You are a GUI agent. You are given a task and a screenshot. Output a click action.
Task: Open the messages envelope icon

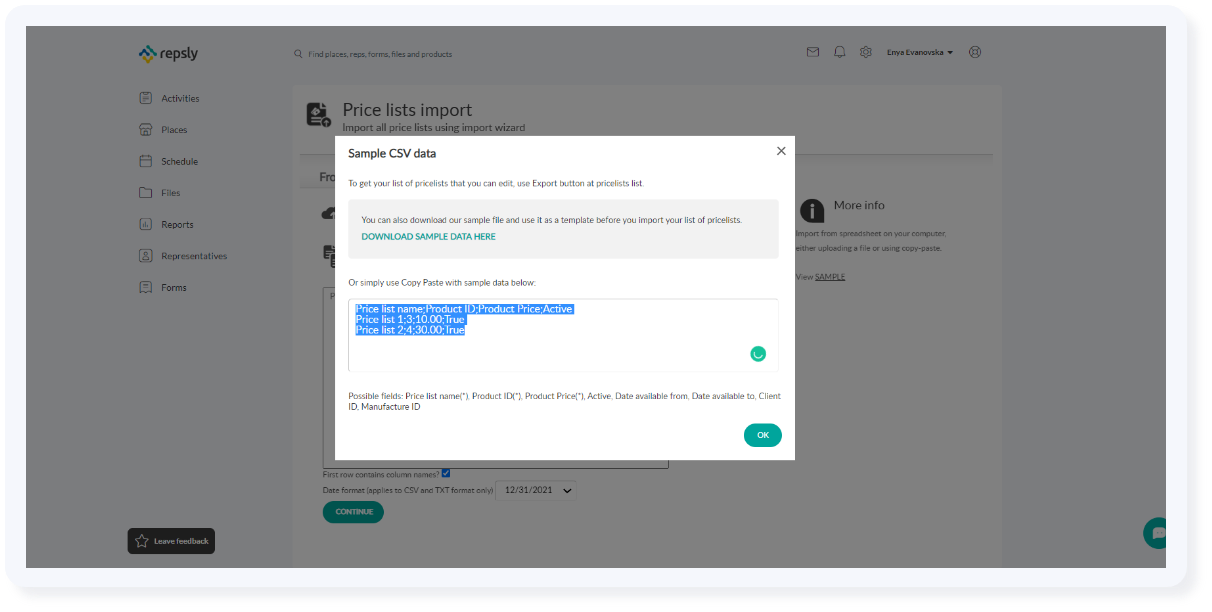pos(813,51)
